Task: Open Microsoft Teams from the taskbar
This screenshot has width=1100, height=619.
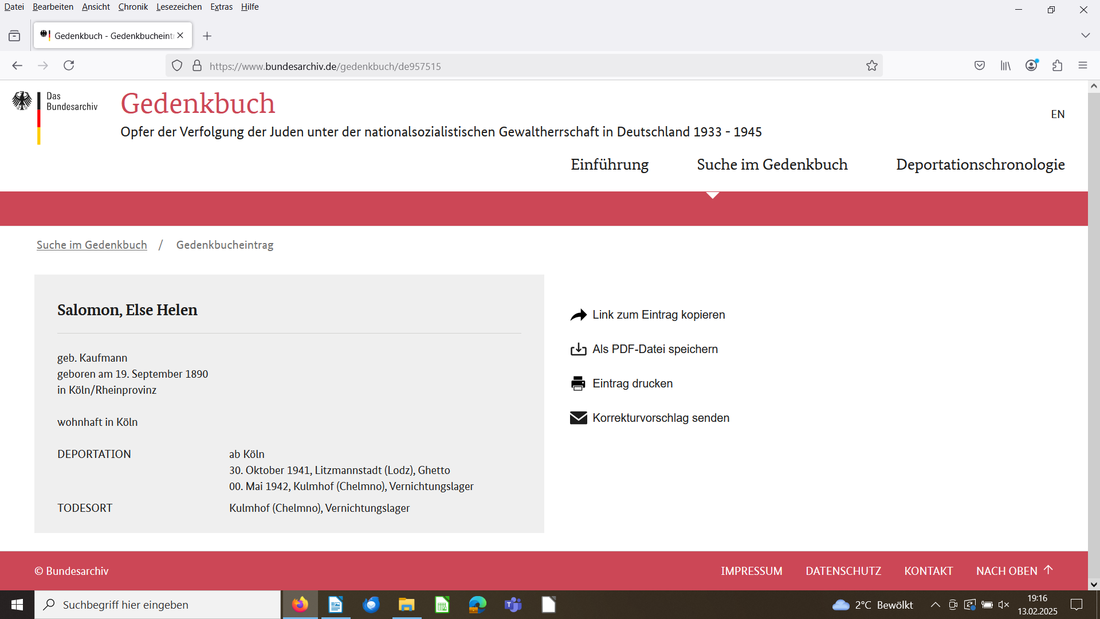Action: coord(513,604)
